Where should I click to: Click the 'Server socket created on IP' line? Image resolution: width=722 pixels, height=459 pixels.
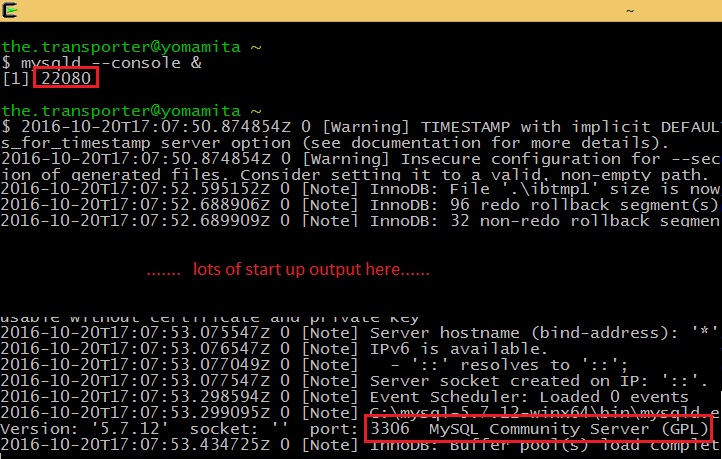[x=355, y=381]
